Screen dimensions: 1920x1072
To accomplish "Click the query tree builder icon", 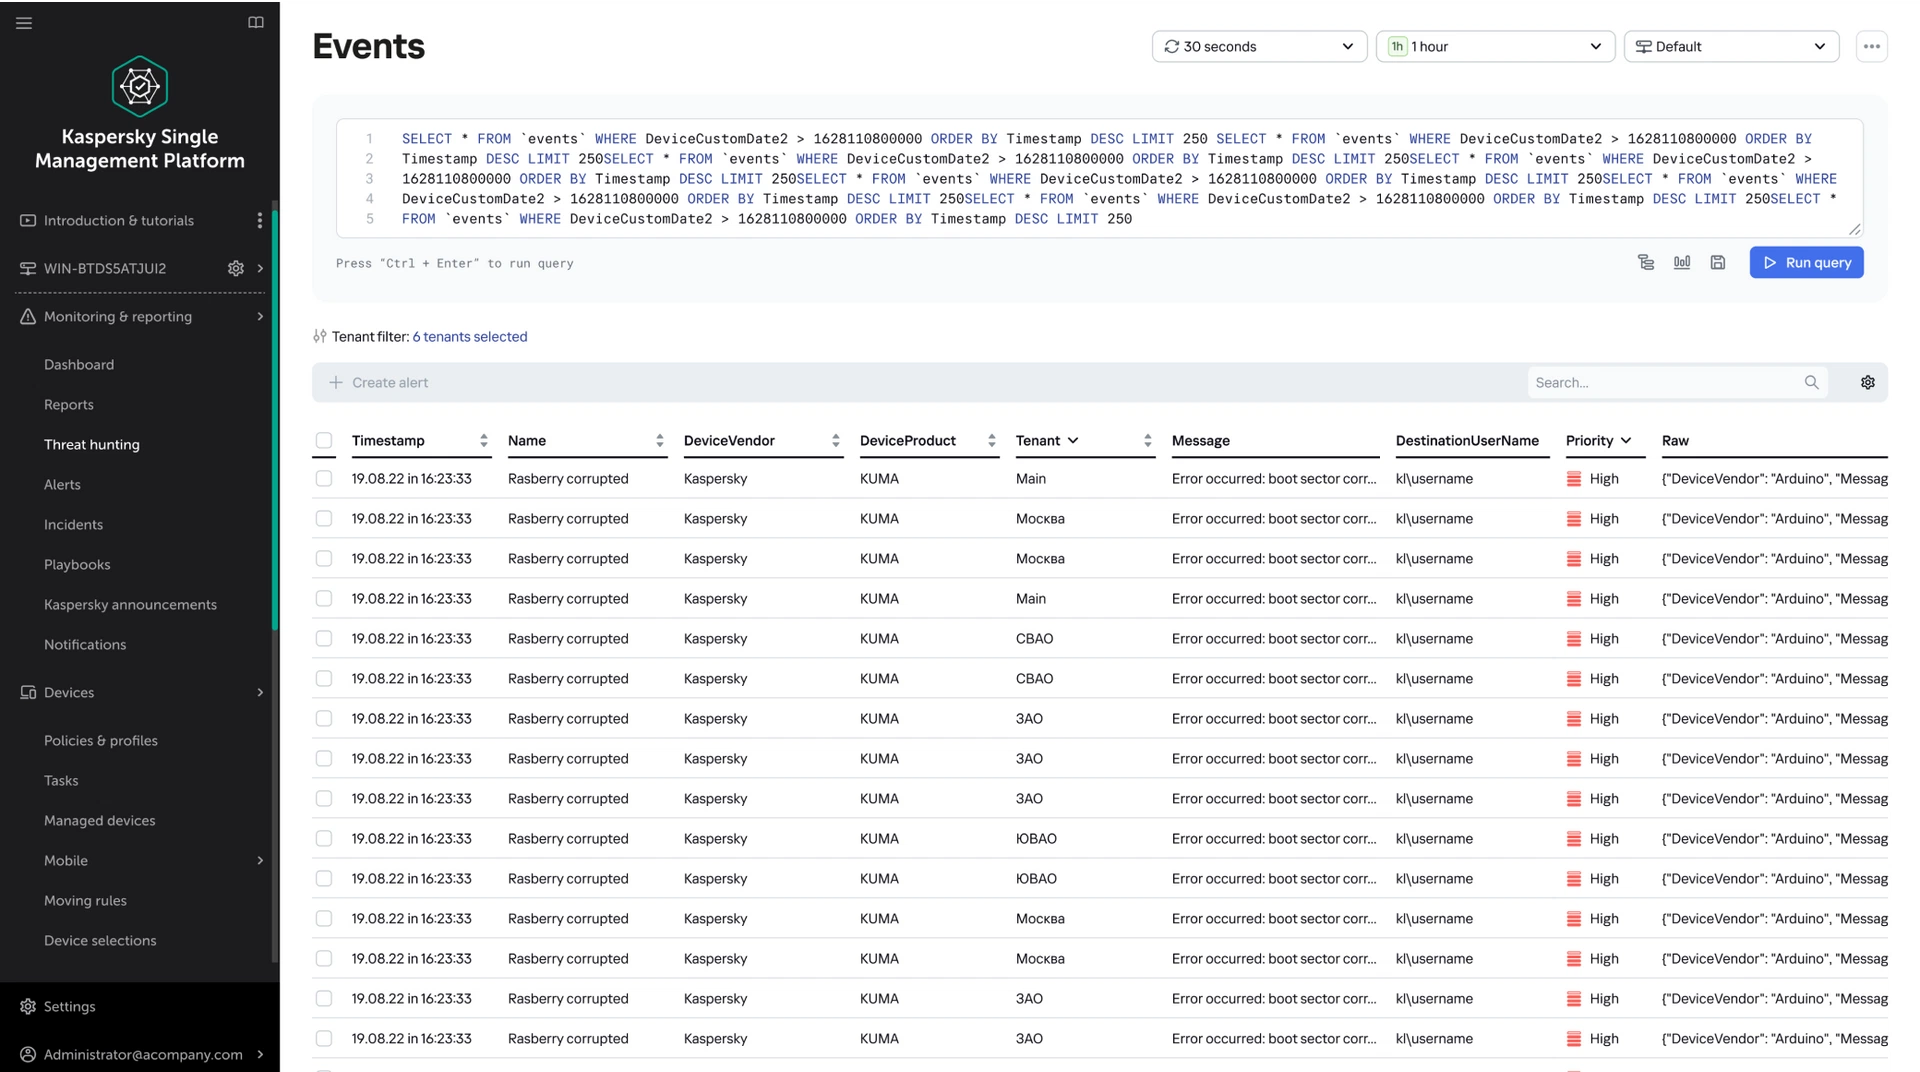I will point(1646,263).
